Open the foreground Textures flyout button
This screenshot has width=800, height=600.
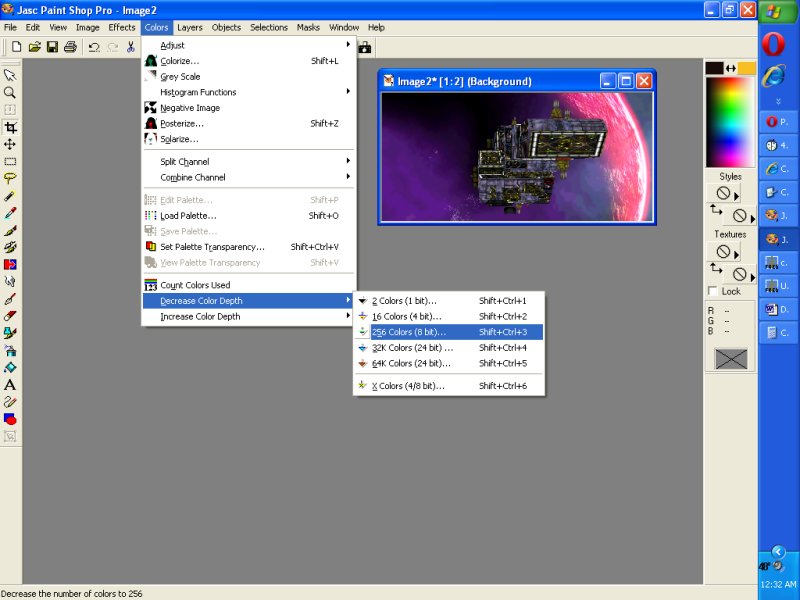tap(737, 254)
